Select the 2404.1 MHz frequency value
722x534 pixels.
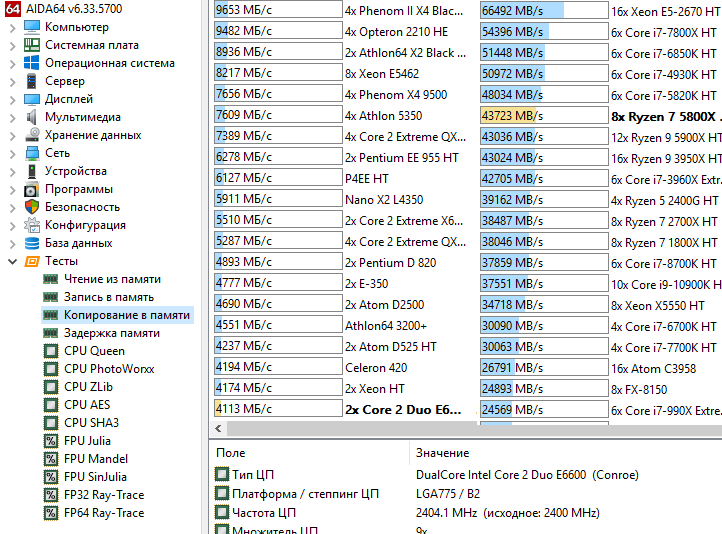click(507, 512)
